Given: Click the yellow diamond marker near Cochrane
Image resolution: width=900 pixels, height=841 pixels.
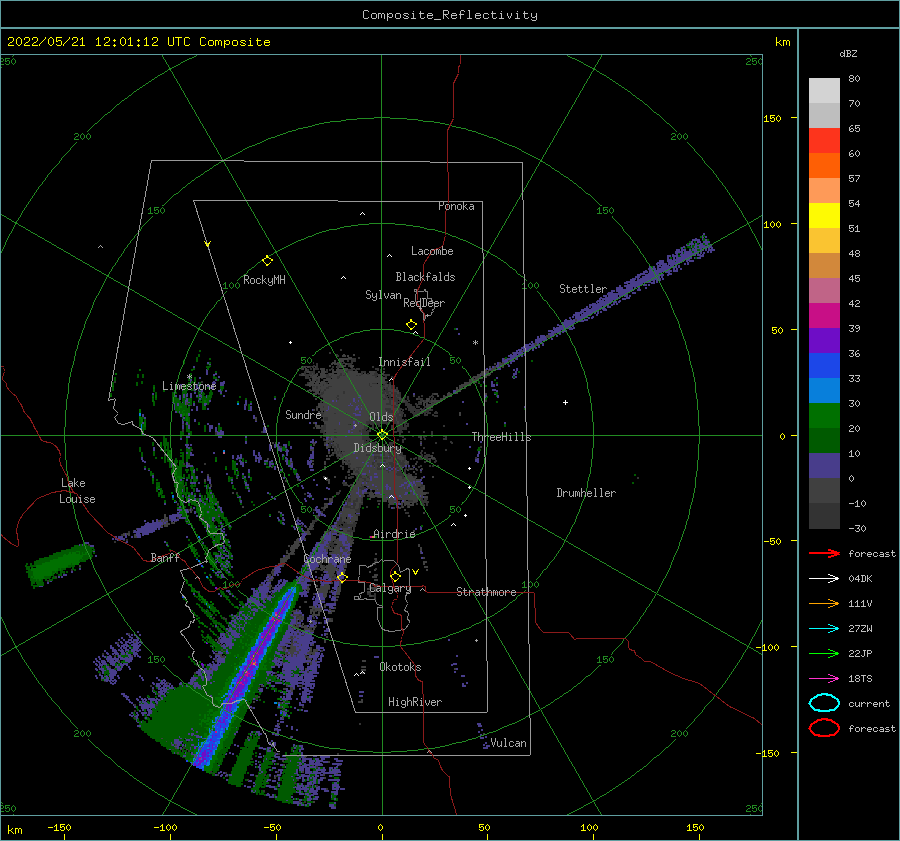Looking at the screenshot, I should tap(342, 577).
